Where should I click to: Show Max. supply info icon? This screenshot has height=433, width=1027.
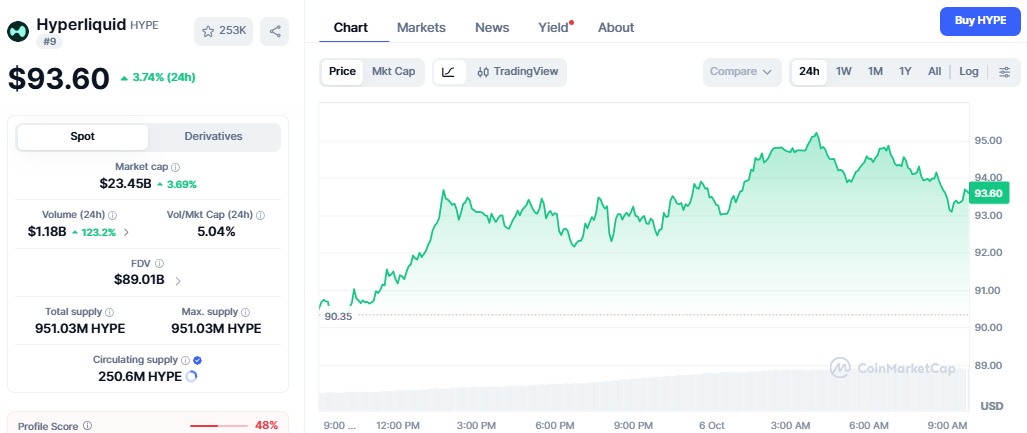[246, 312]
